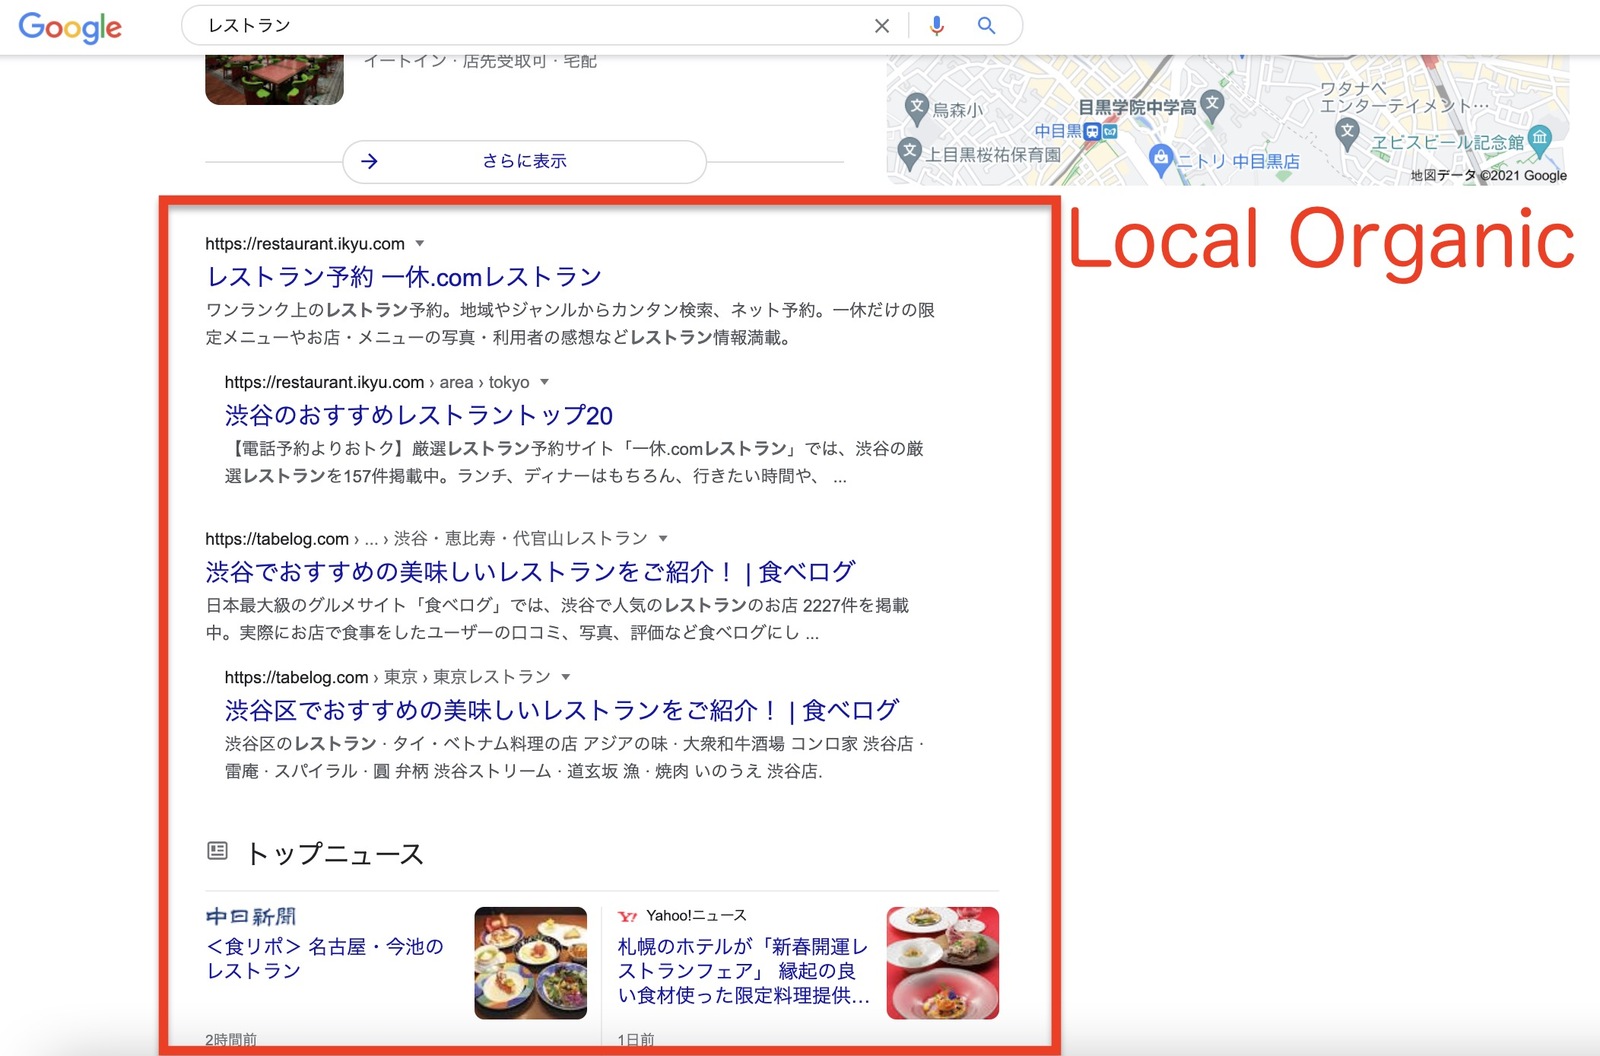The width and height of the screenshot is (1600, 1056).
Task: Select the 2時間前 news timestamp
Action: pyautogui.click(x=231, y=1040)
